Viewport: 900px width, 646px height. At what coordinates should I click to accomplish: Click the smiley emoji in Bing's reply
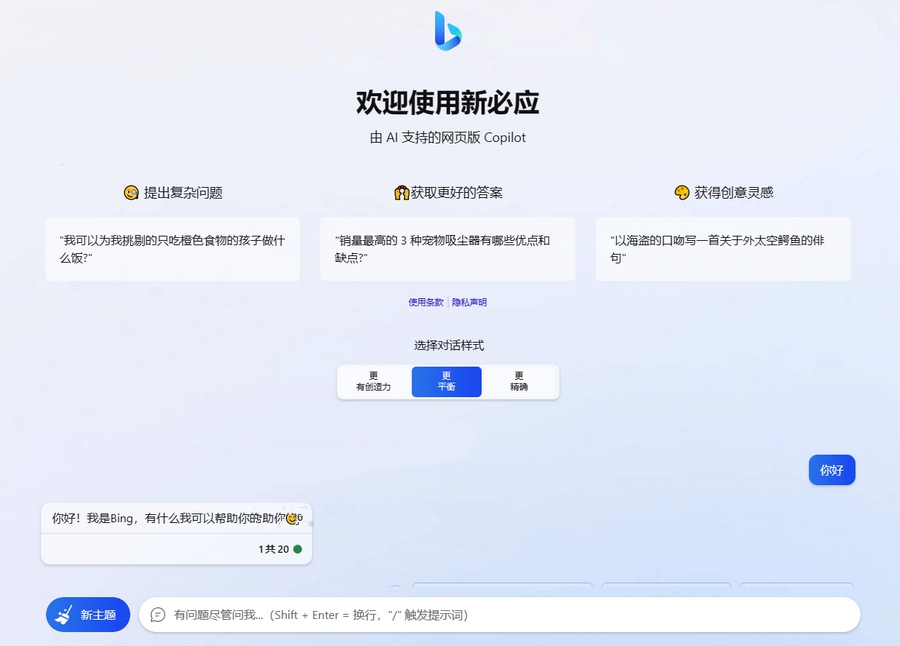(x=292, y=518)
